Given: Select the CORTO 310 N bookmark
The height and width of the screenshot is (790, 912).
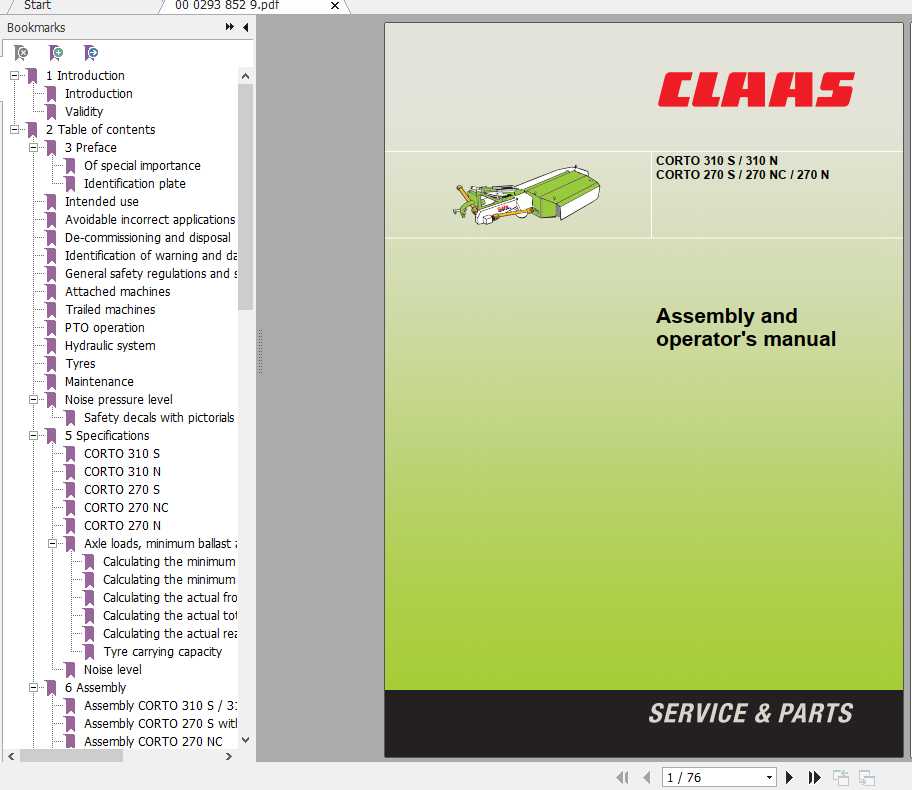Looking at the screenshot, I should tap(122, 472).
